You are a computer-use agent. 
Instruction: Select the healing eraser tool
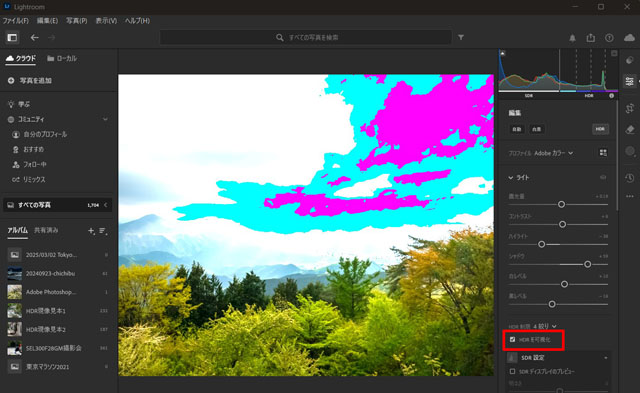click(629, 129)
